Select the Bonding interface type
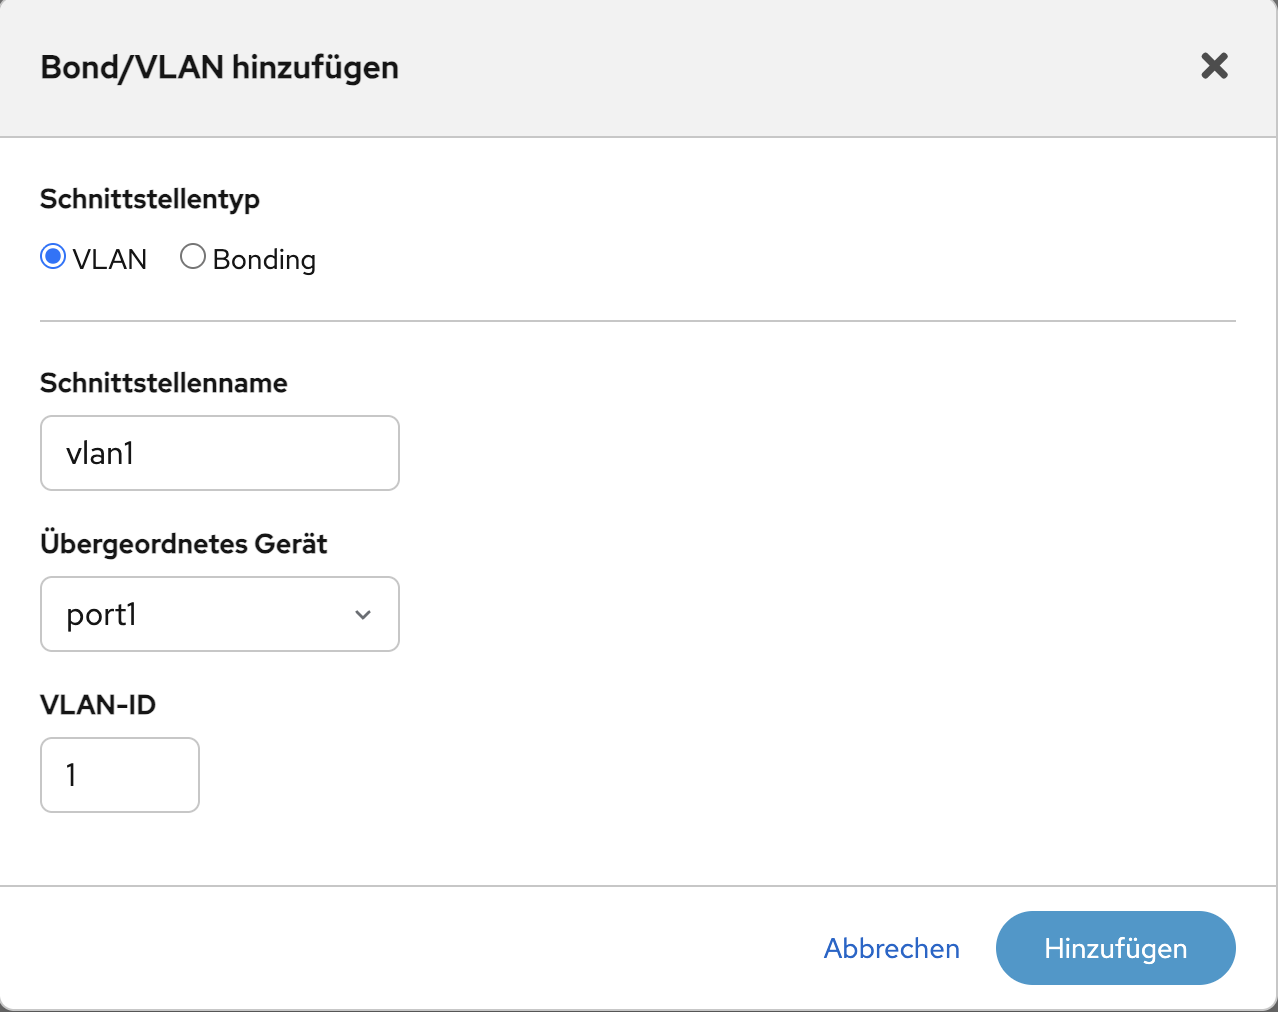 (x=193, y=258)
